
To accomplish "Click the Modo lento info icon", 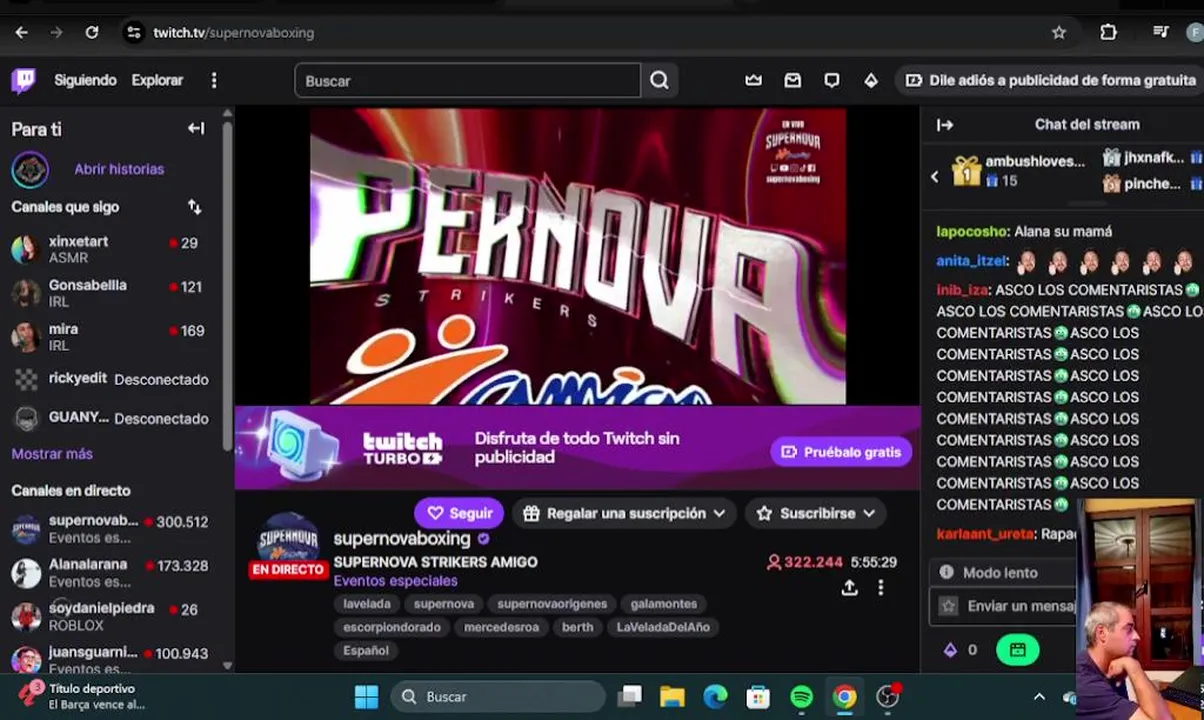I will tap(946, 573).
